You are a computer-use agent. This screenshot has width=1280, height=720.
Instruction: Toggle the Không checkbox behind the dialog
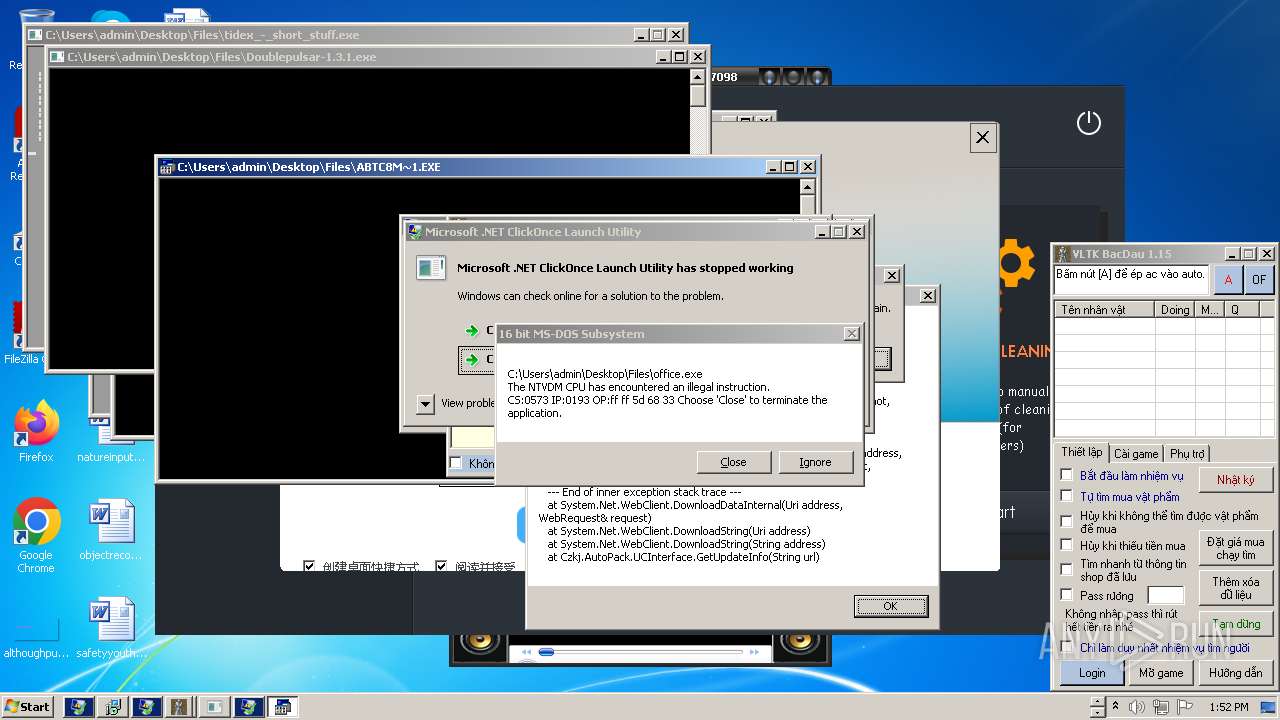click(x=456, y=463)
